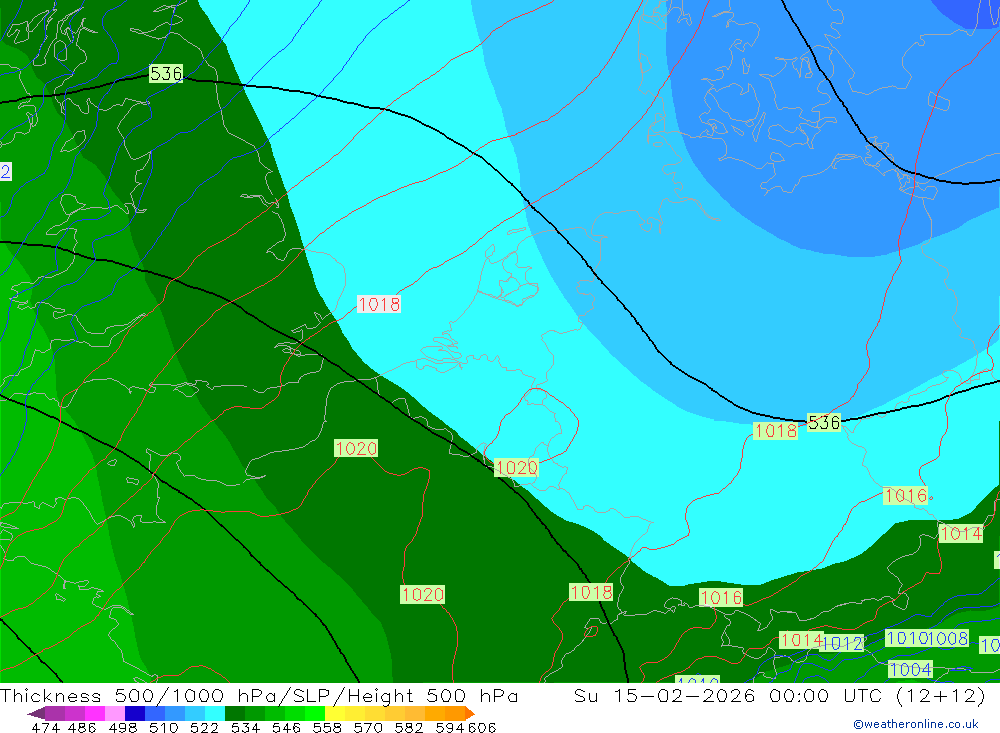Click the cyan legend swatch above 522

tap(215, 713)
